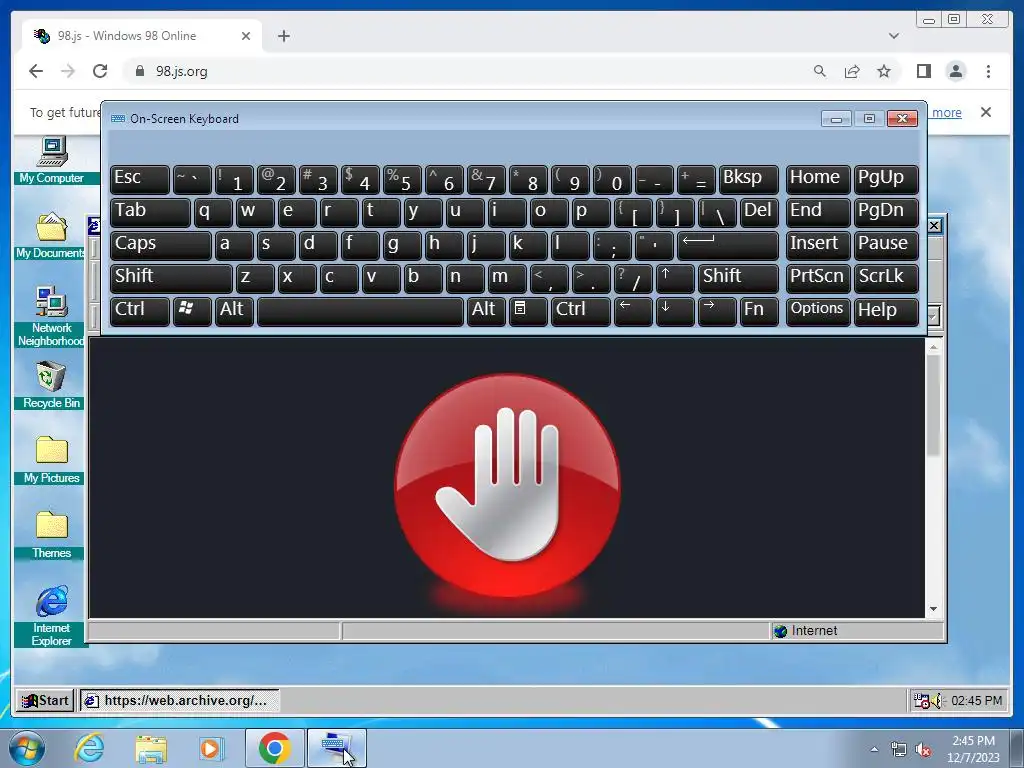Click IE window vertical scrollbar thumb
The height and width of the screenshot is (768, 1024).
pyautogui.click(x=933, y=406)
